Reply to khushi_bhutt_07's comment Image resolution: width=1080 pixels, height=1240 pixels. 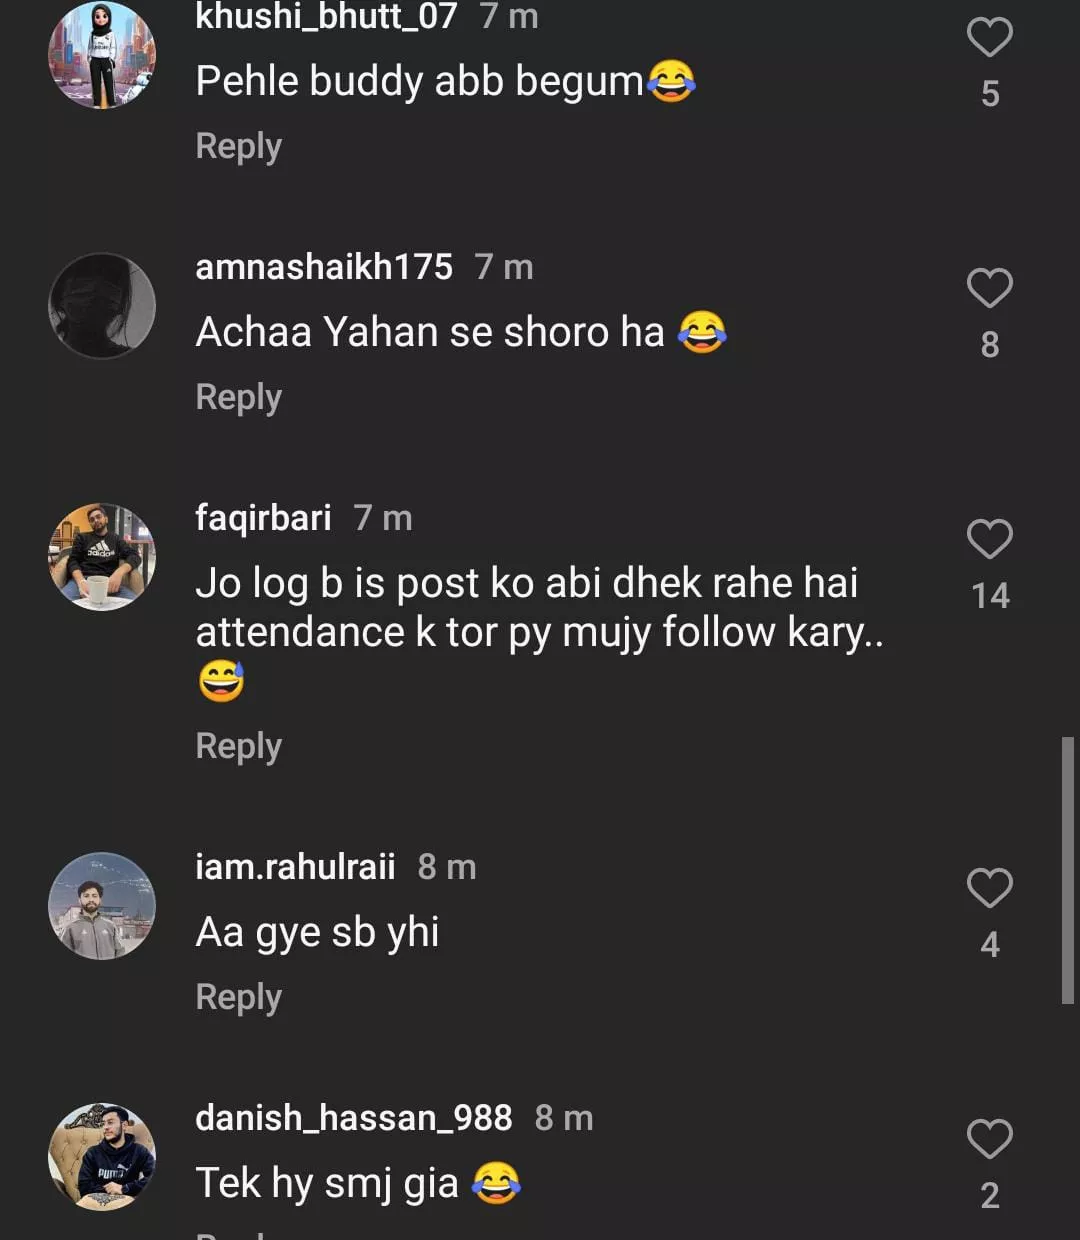[x=238, y=146]
